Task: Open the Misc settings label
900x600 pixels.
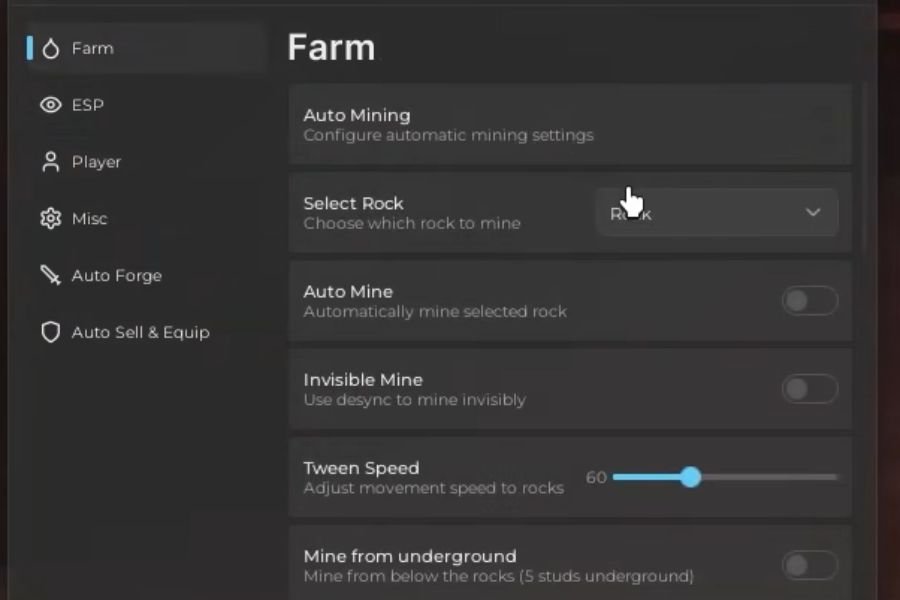Action: coord(90,219)
